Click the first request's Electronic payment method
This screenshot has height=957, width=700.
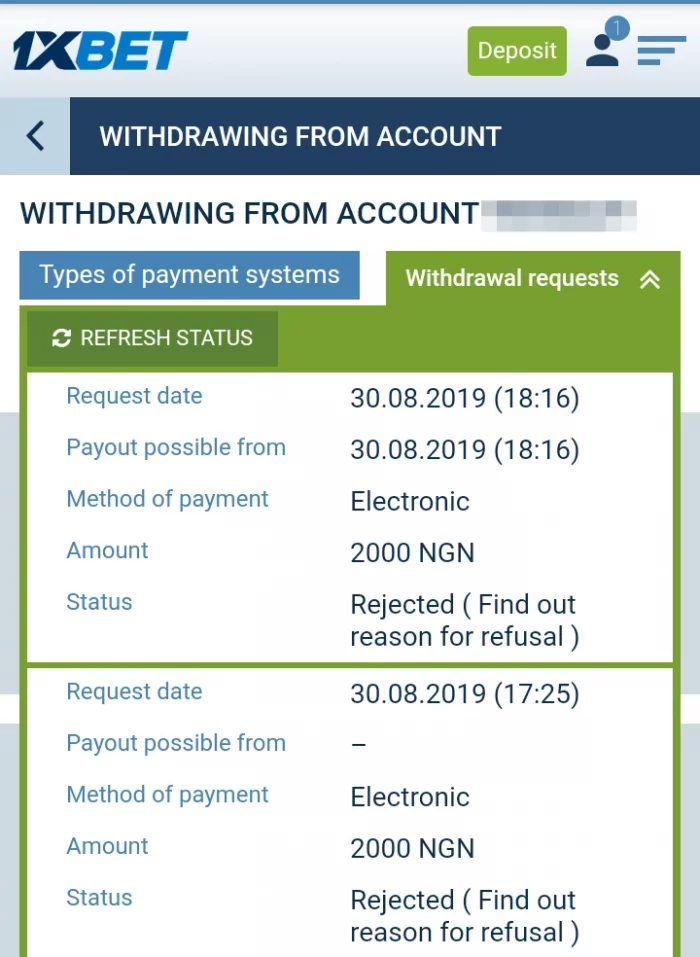coord(410,502)
